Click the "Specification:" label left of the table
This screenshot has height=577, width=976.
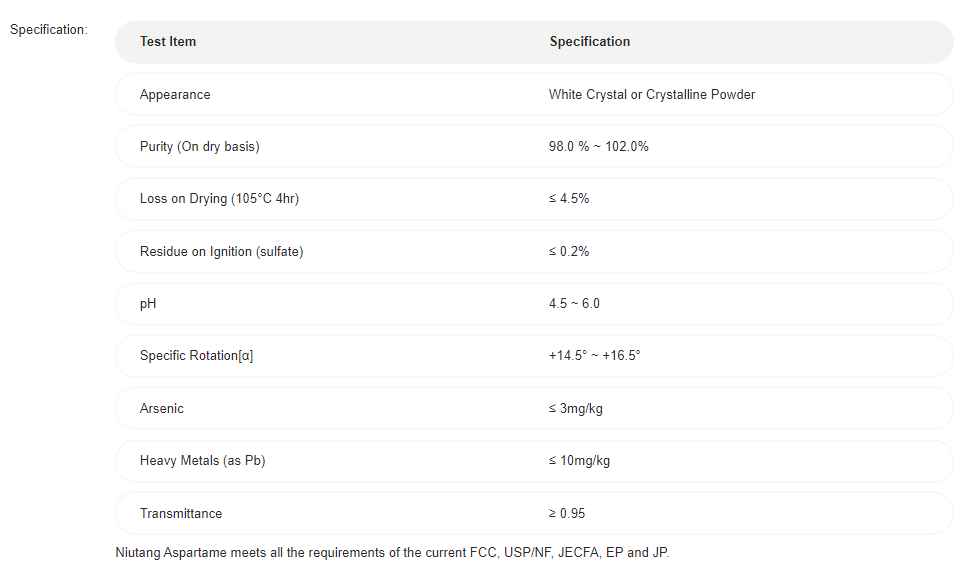click(x=49, y=29)
